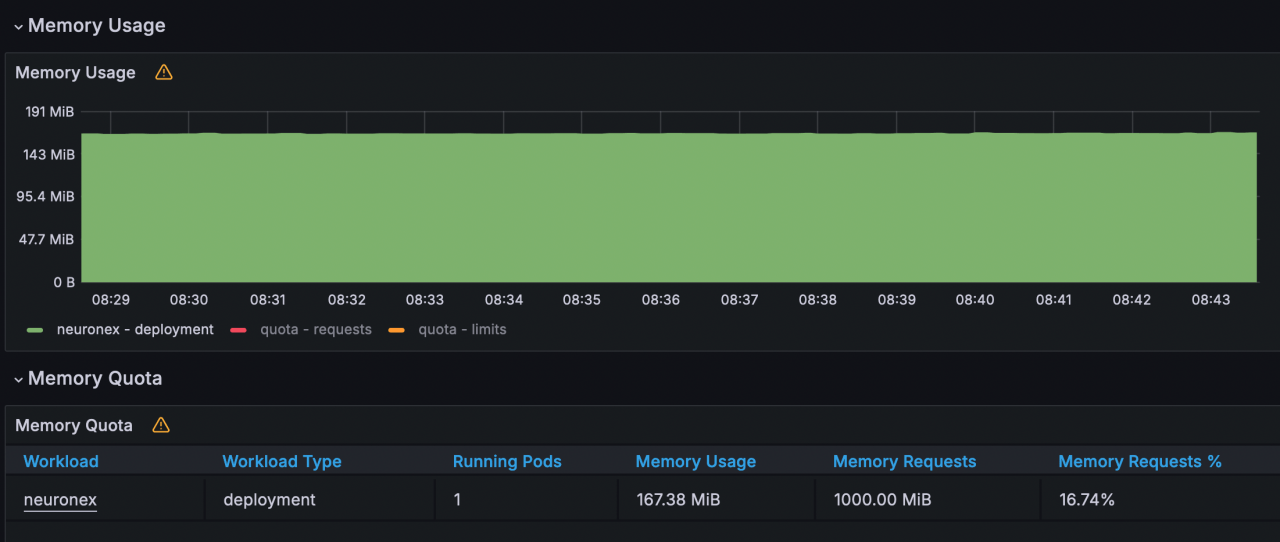The height and width of the screenshot is (542, 1280).
Task: Toggle the quota - requests legend series
Action: 316,329
